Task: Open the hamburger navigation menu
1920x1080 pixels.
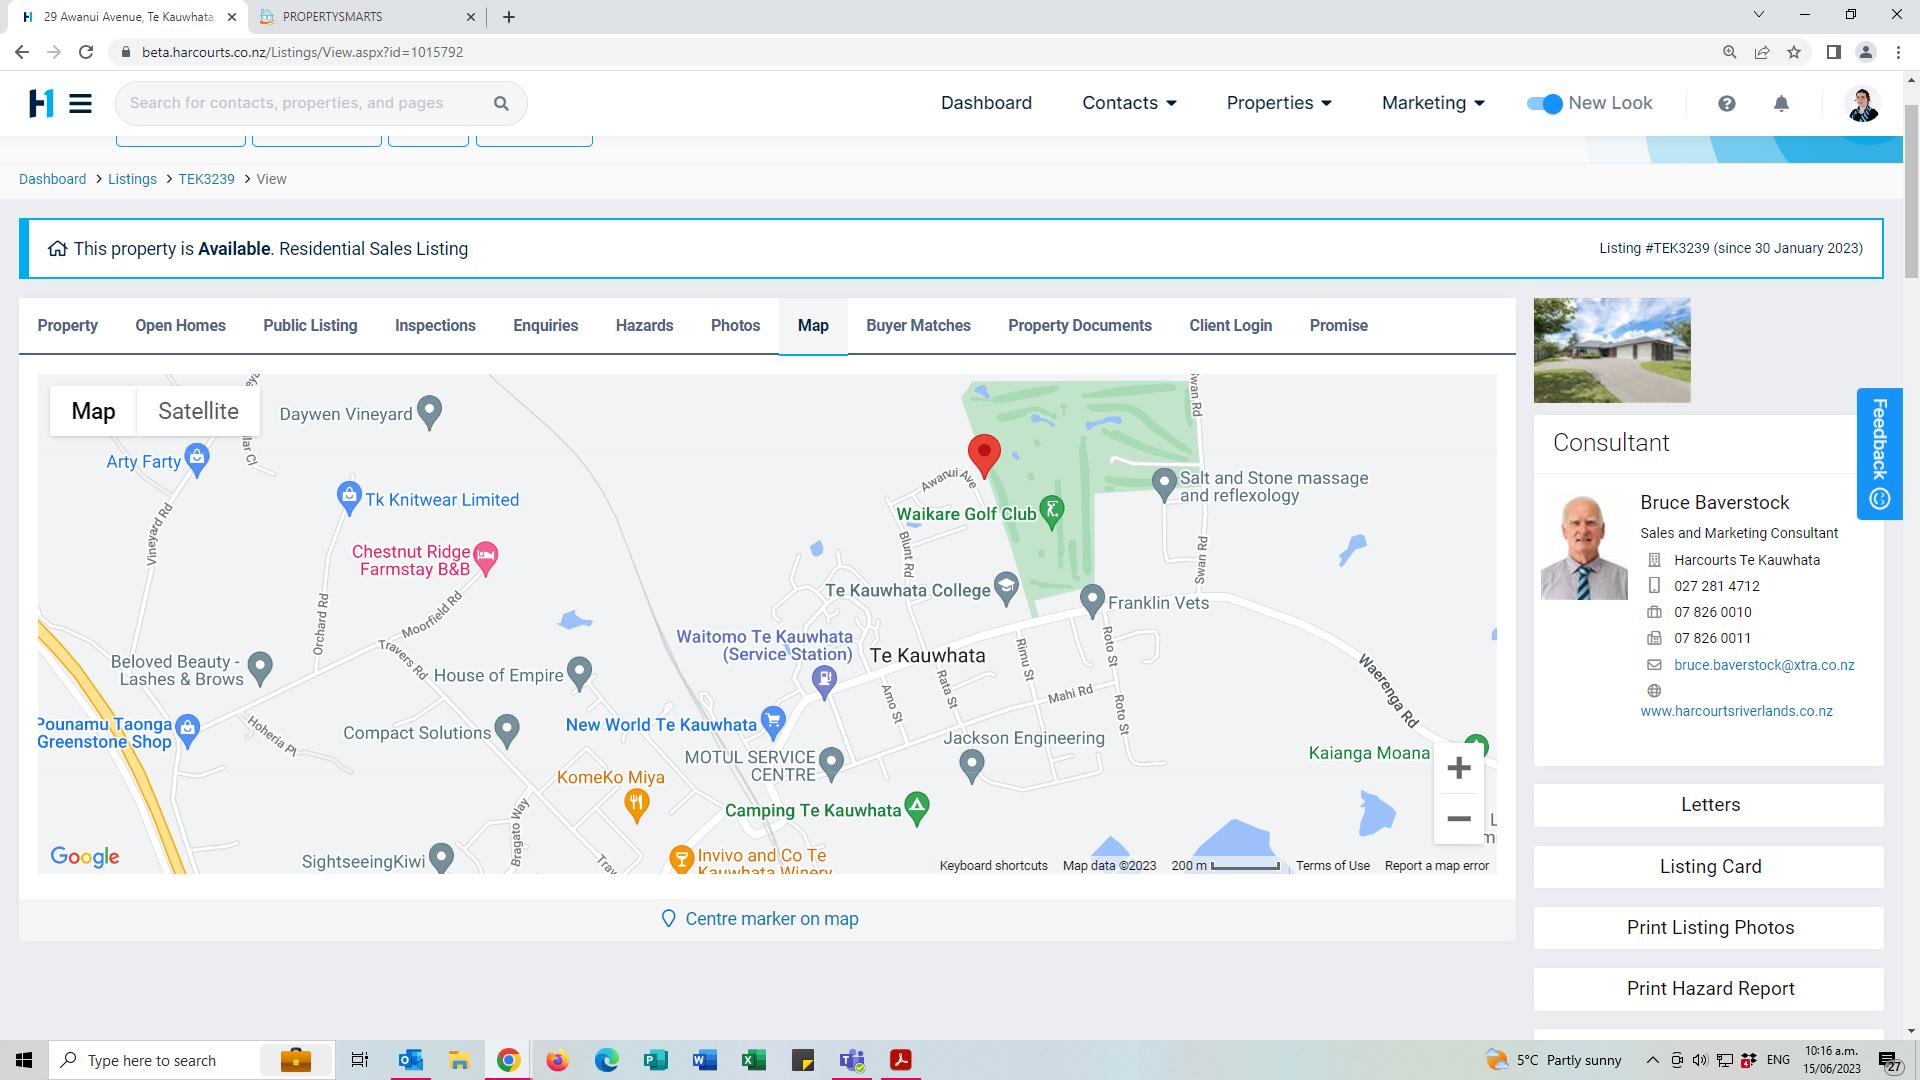Action: click(x=80, y=103)
